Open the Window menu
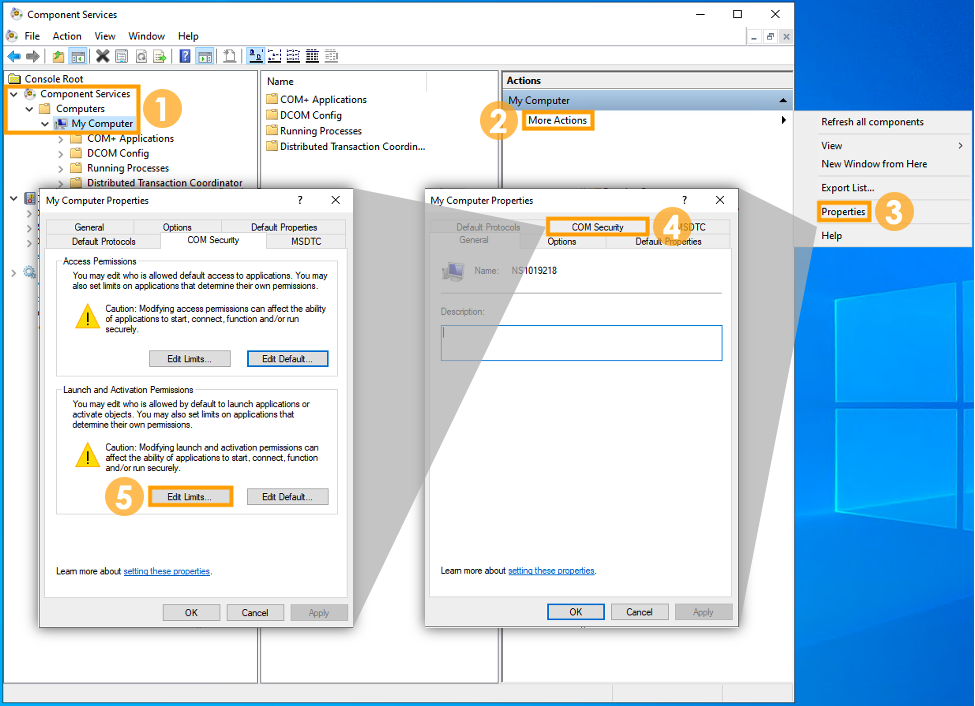The width and height of the screenshot is (975, 706). (x=146, y=36)
